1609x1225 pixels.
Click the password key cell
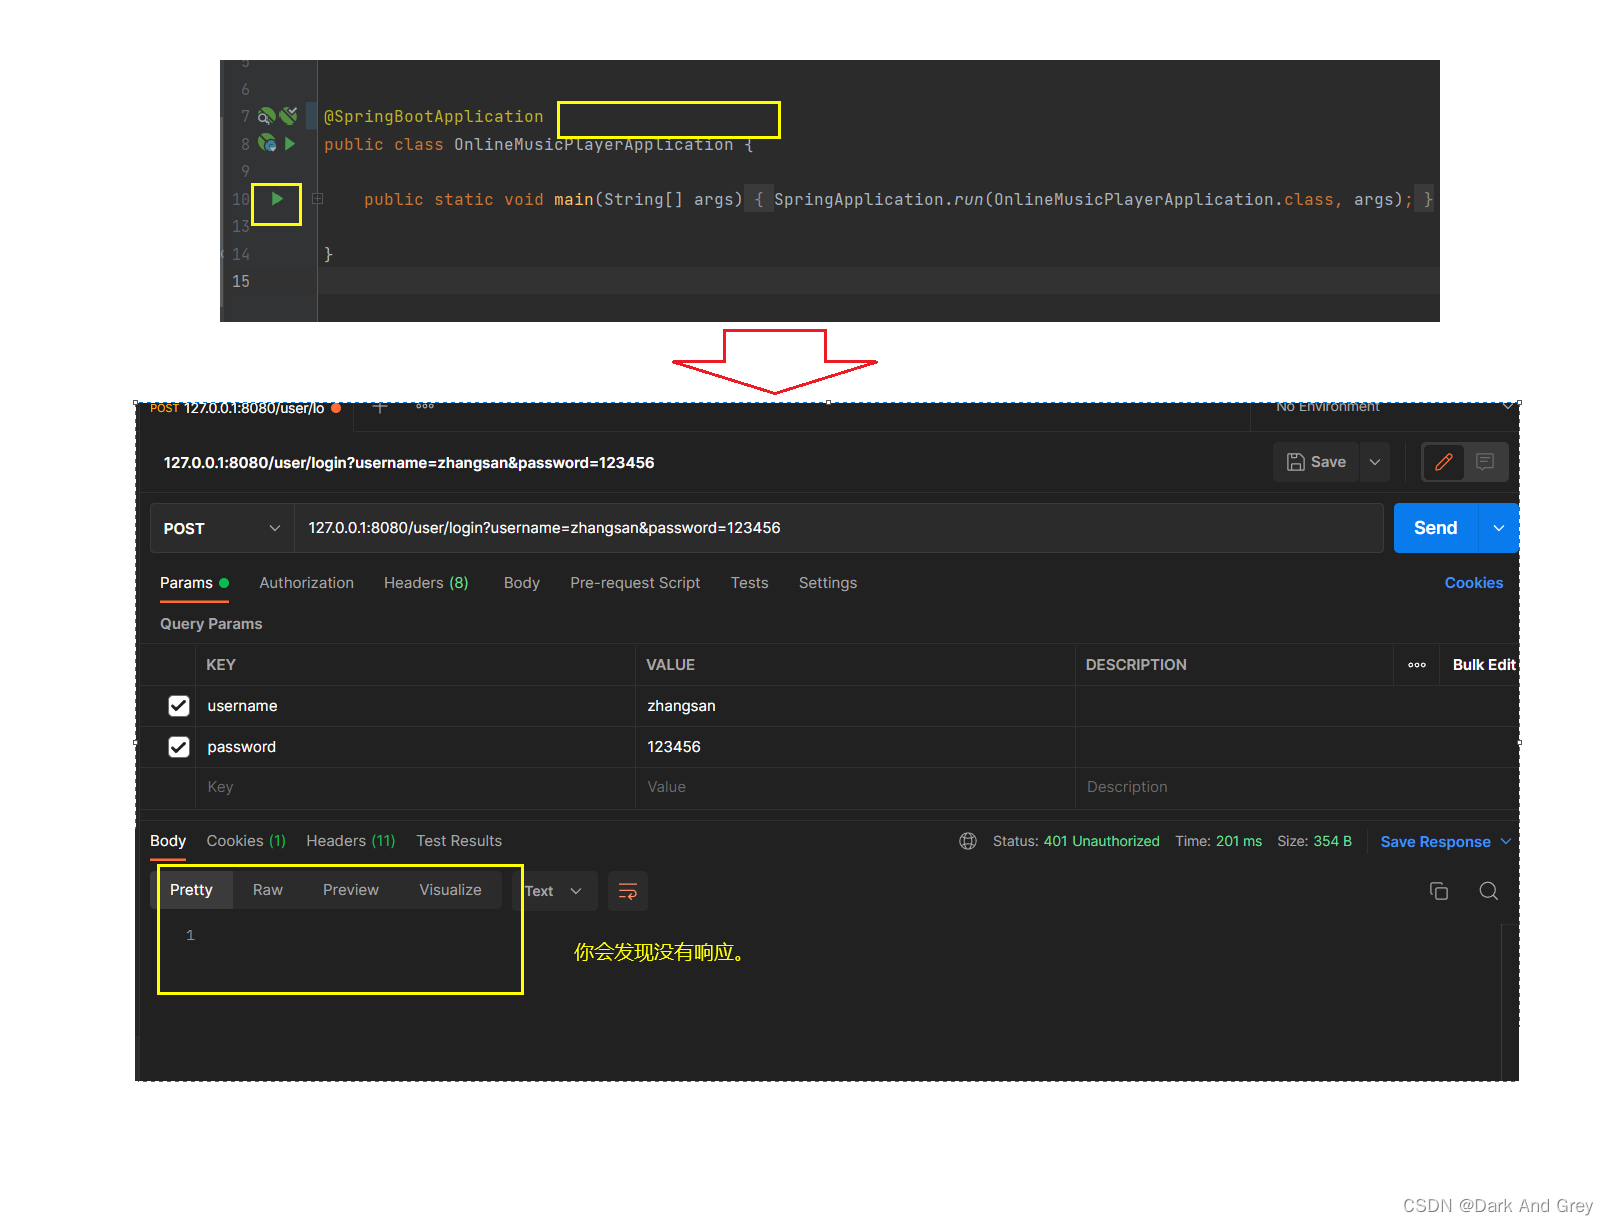click(x=415, y=747)
